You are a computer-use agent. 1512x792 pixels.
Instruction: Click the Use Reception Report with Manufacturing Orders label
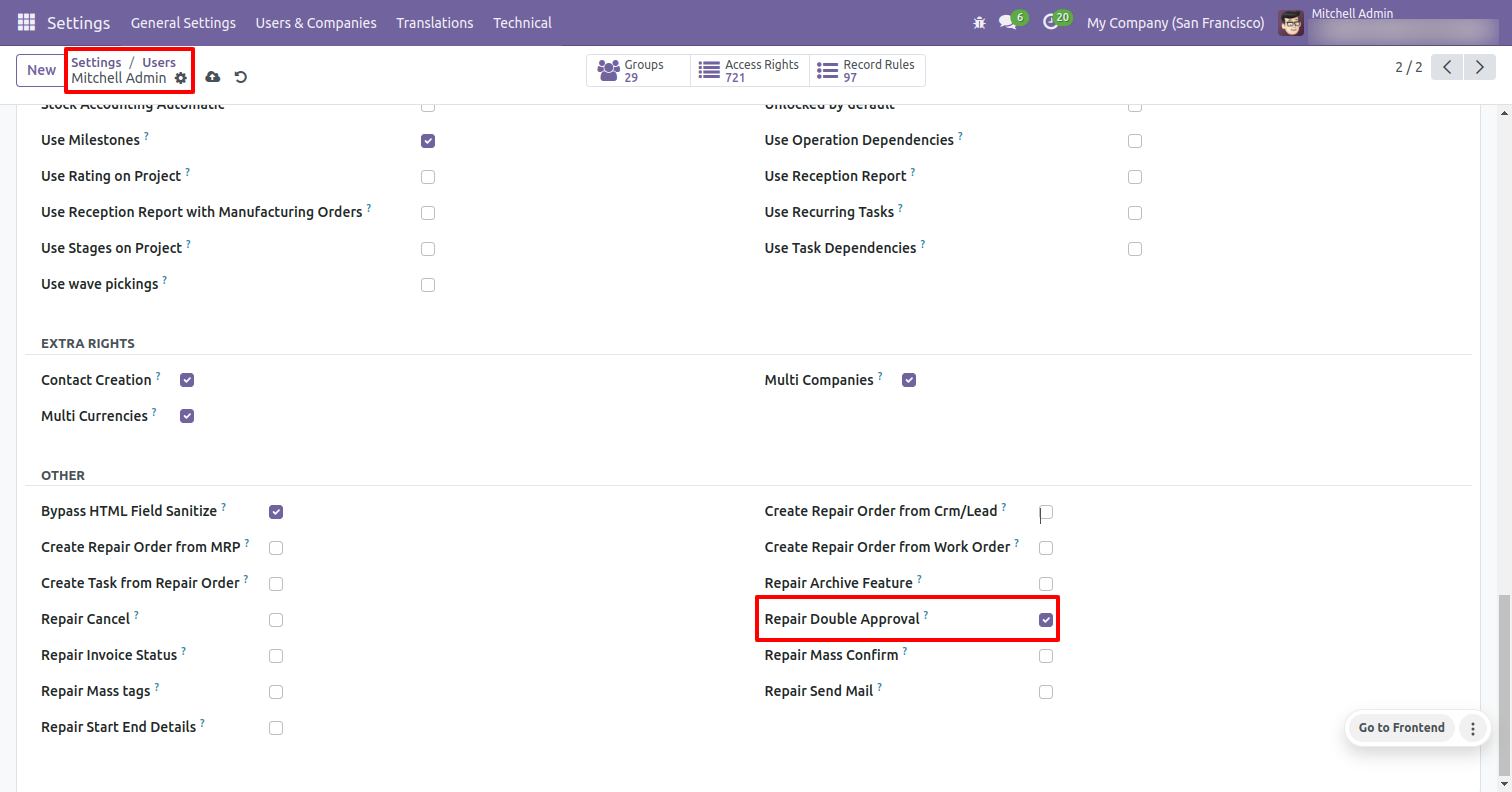201,212
